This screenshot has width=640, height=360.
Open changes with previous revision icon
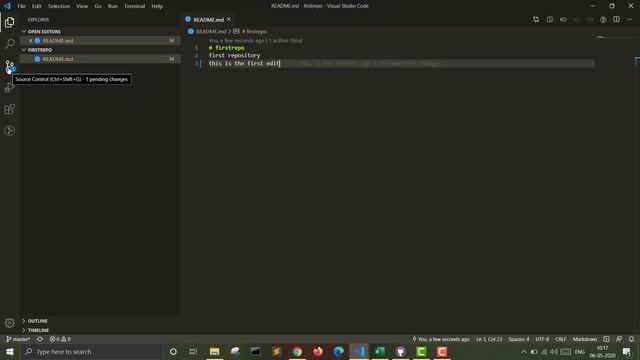(x=563, y=20)
